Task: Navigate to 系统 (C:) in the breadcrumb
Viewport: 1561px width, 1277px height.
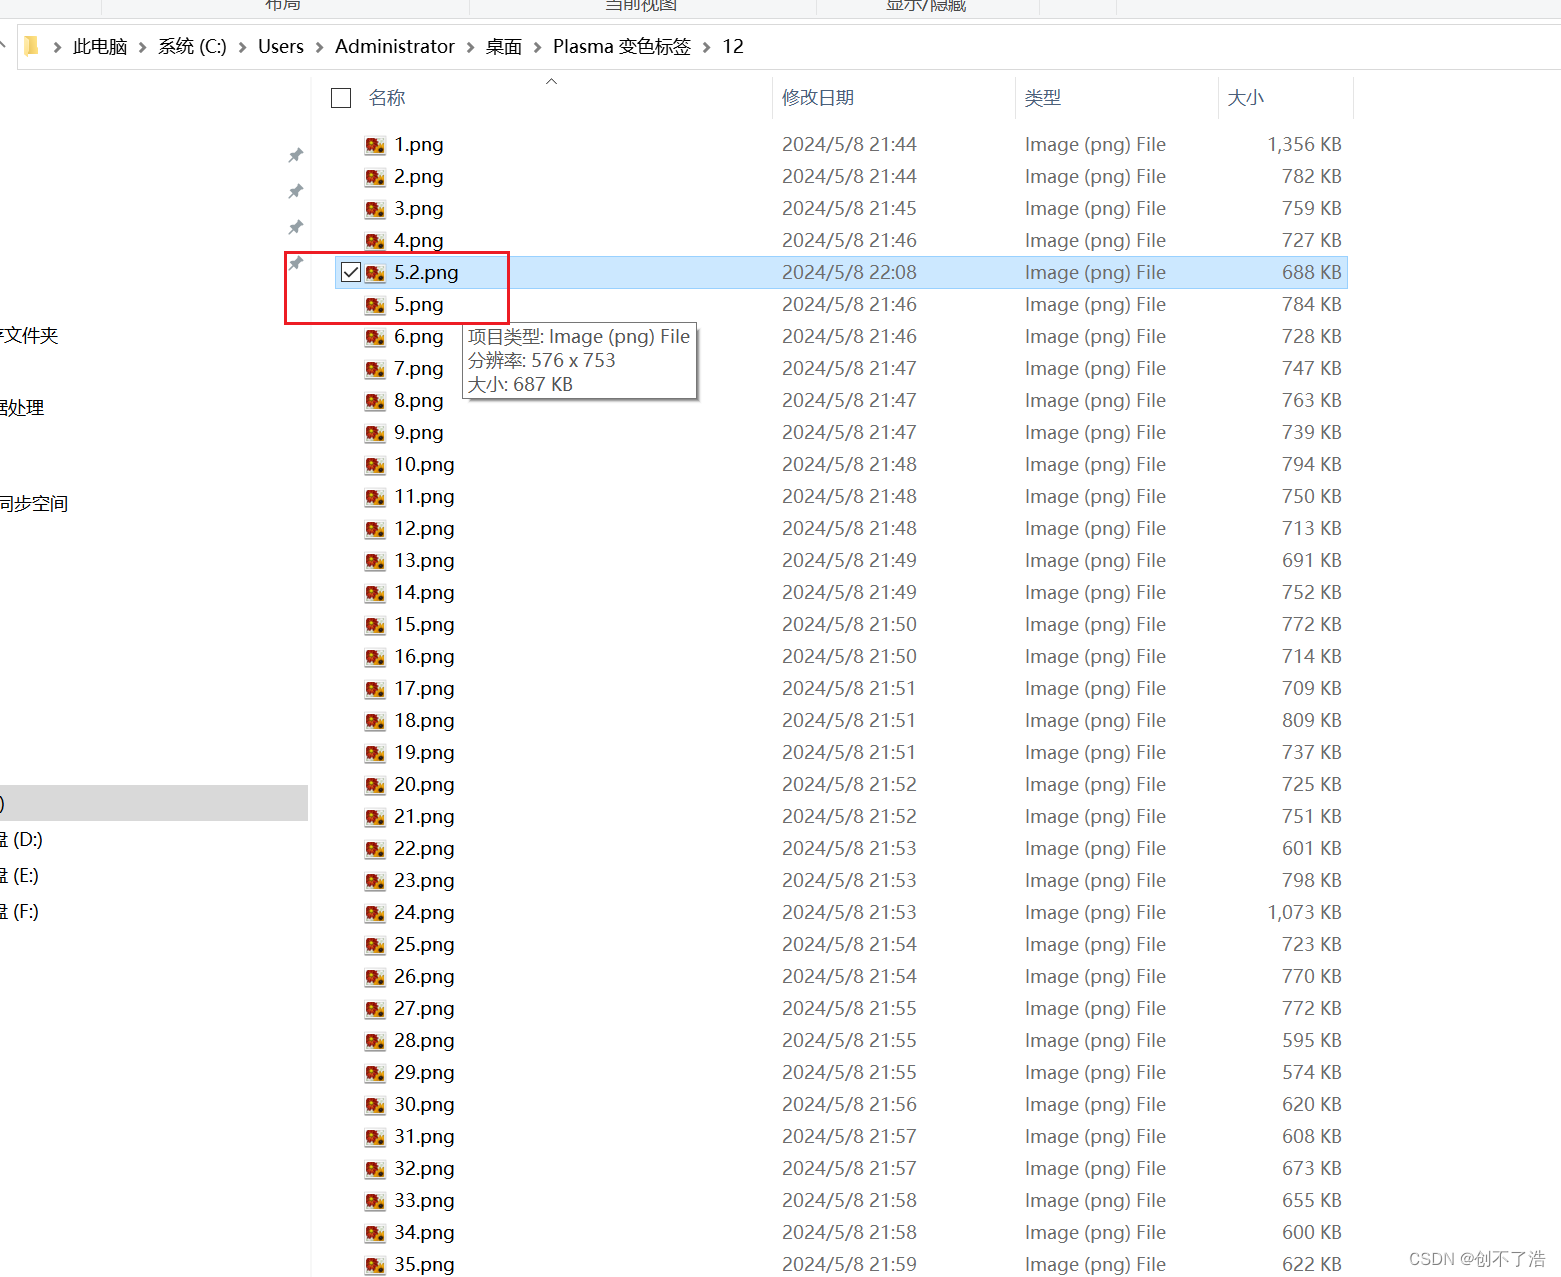Action: [192, 47]
